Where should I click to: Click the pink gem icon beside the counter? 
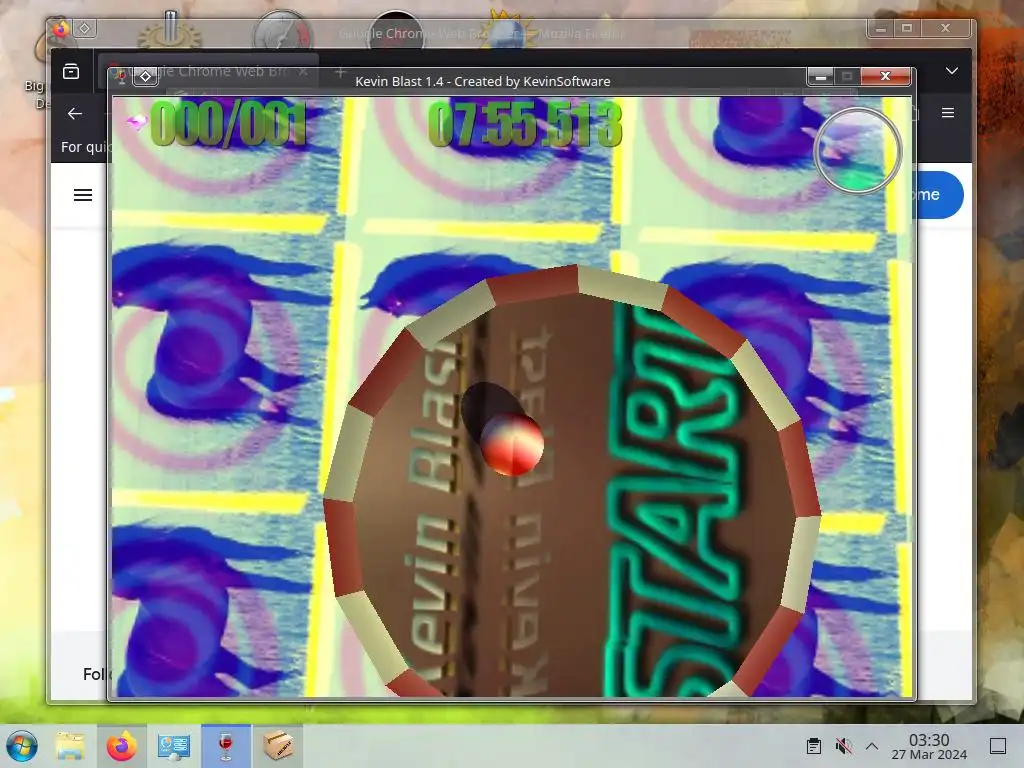pyautogui.click(x=136, y=123)
